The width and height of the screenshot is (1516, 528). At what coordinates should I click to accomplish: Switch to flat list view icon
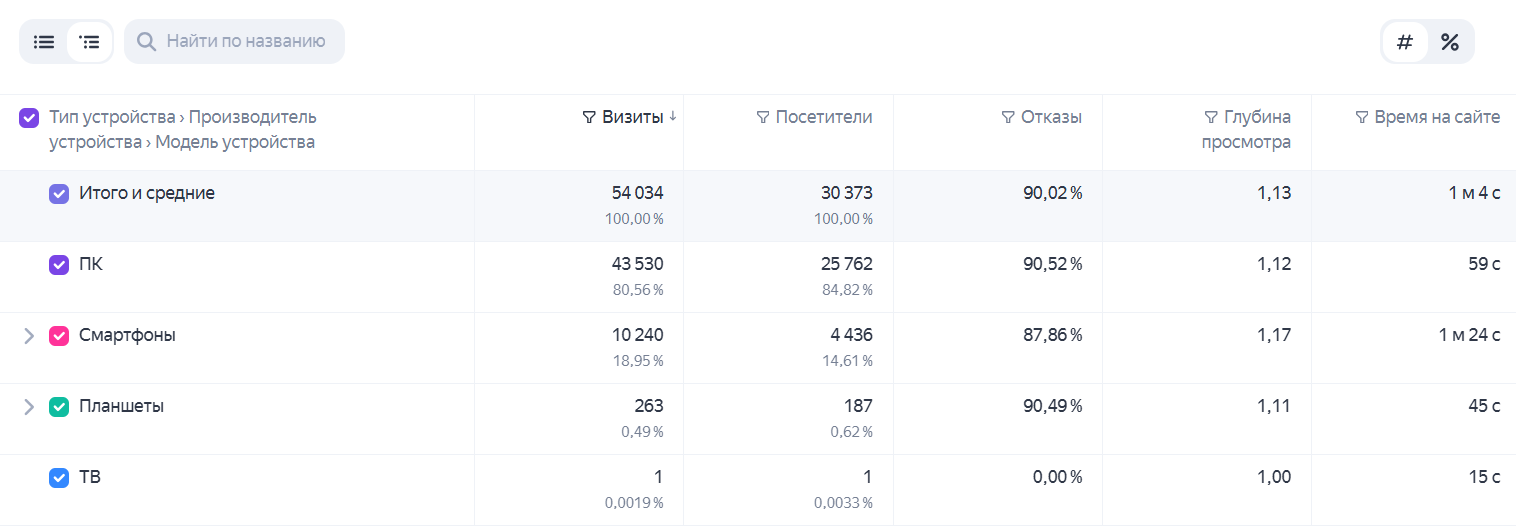(x=44, y=42)
